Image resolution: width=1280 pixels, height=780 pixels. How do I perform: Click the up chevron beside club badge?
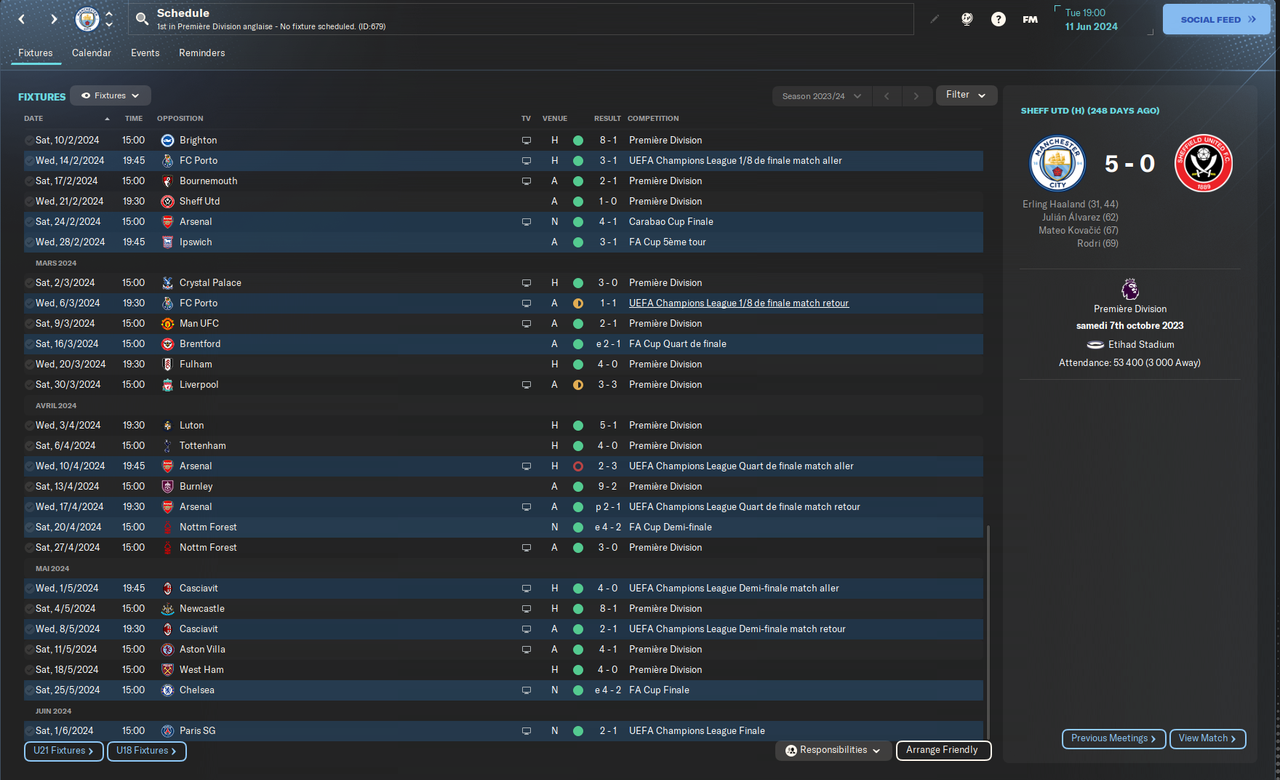coord(109,14)
